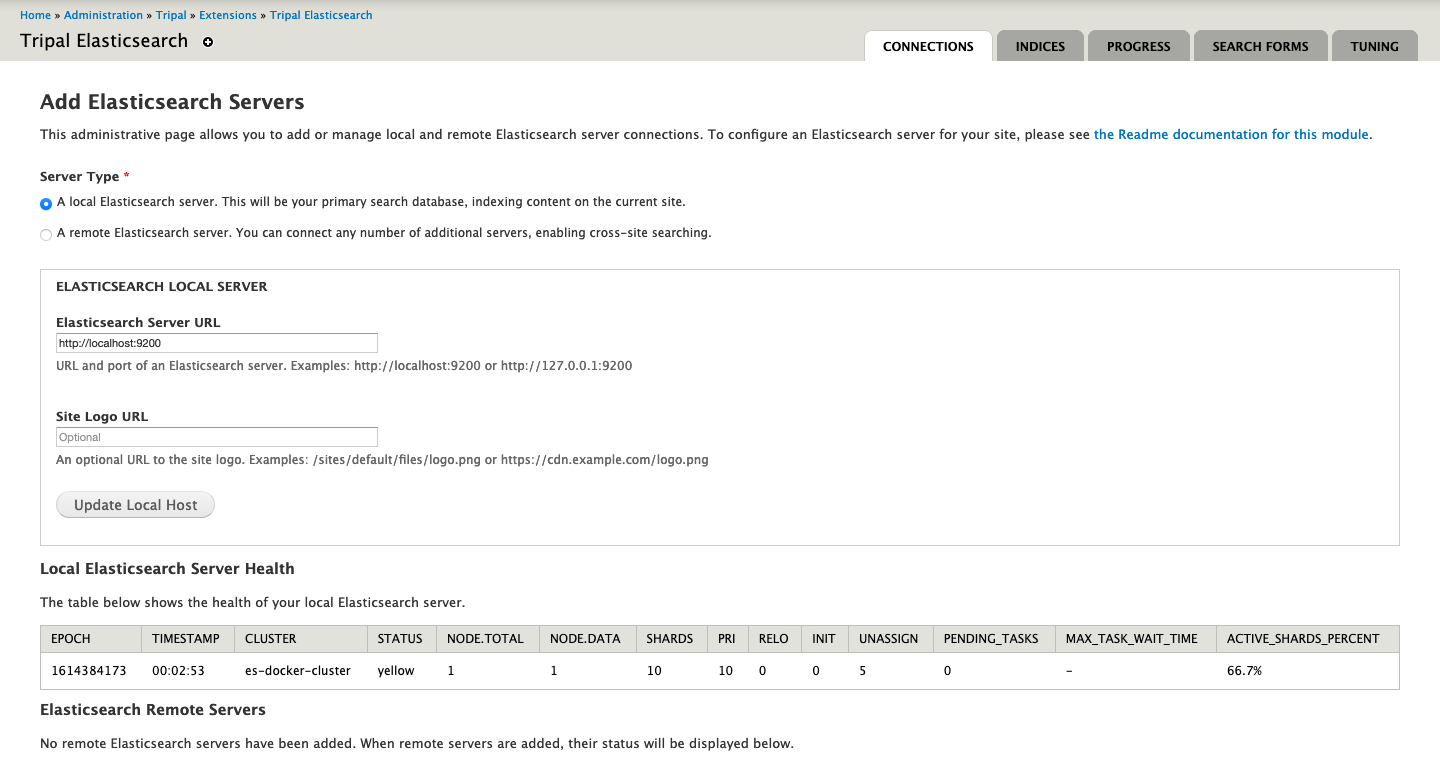Click the Tripal Elasticsearch breadcrumb link
The width and height of the screenshot is (1440, 771).
[321, 15]
